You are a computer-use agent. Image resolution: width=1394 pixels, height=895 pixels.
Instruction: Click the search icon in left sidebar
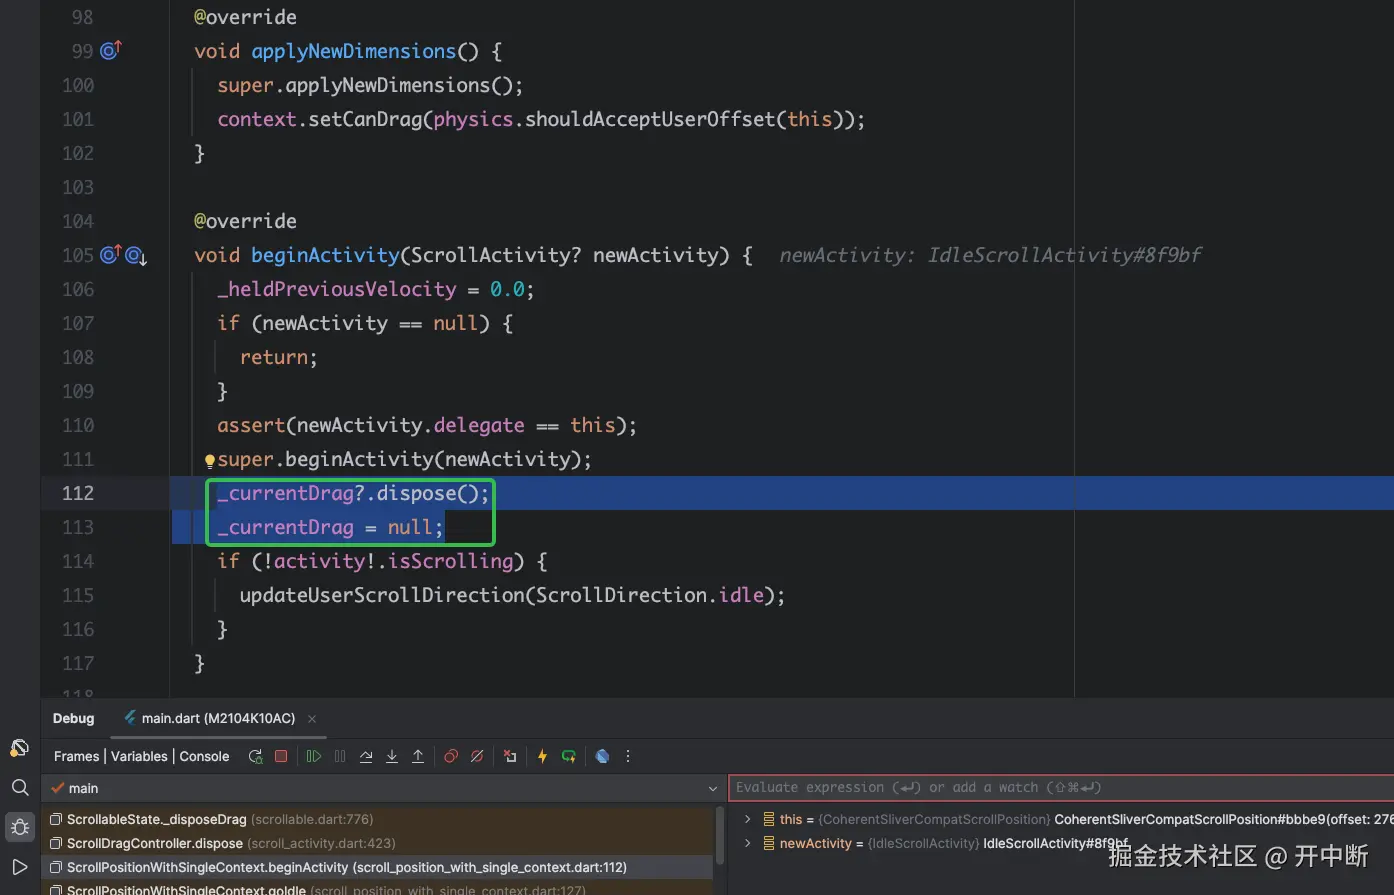click(x=20, y=788)
